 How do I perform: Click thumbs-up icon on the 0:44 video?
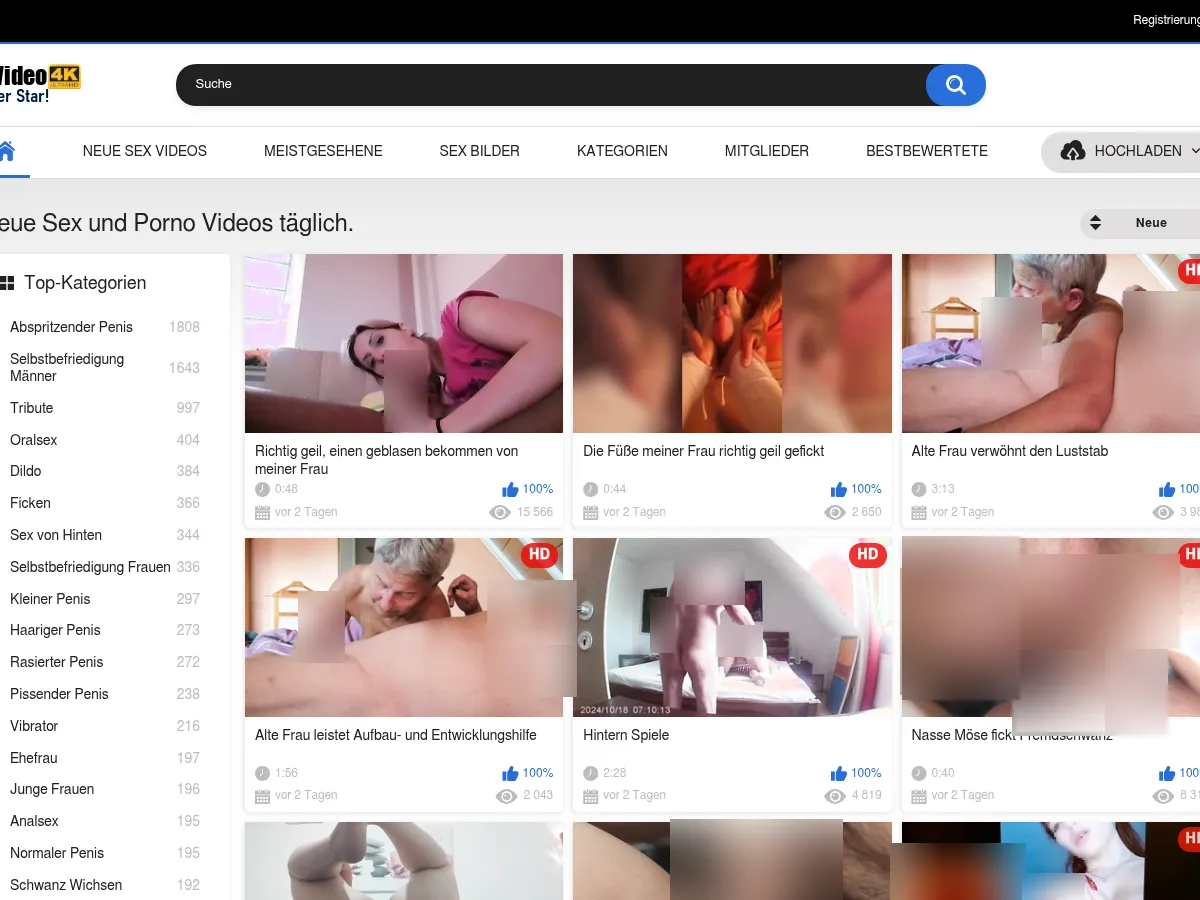(x=838, y=490)
